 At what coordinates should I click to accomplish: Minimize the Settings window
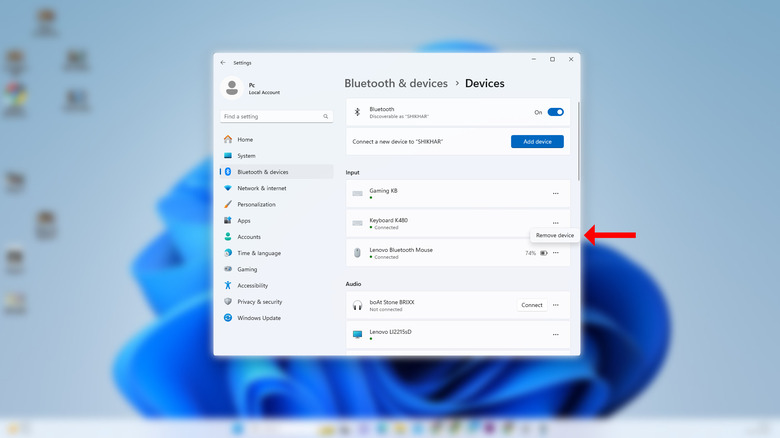[534, 59]
